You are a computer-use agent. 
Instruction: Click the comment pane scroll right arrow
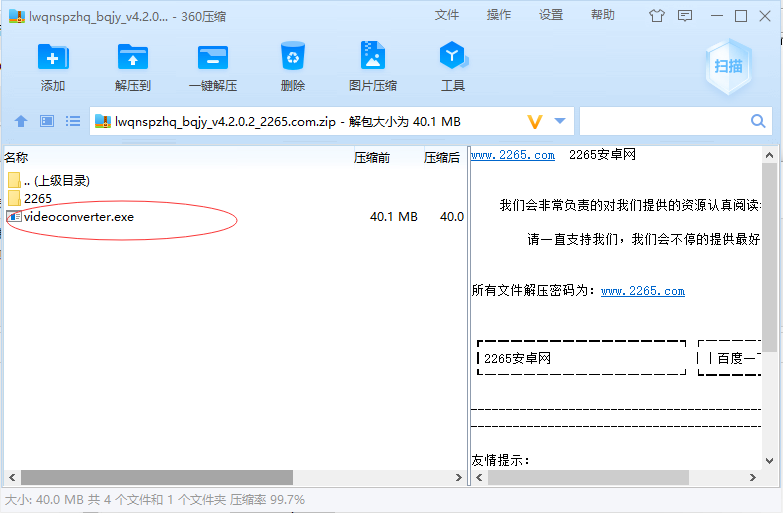(752, 478)
